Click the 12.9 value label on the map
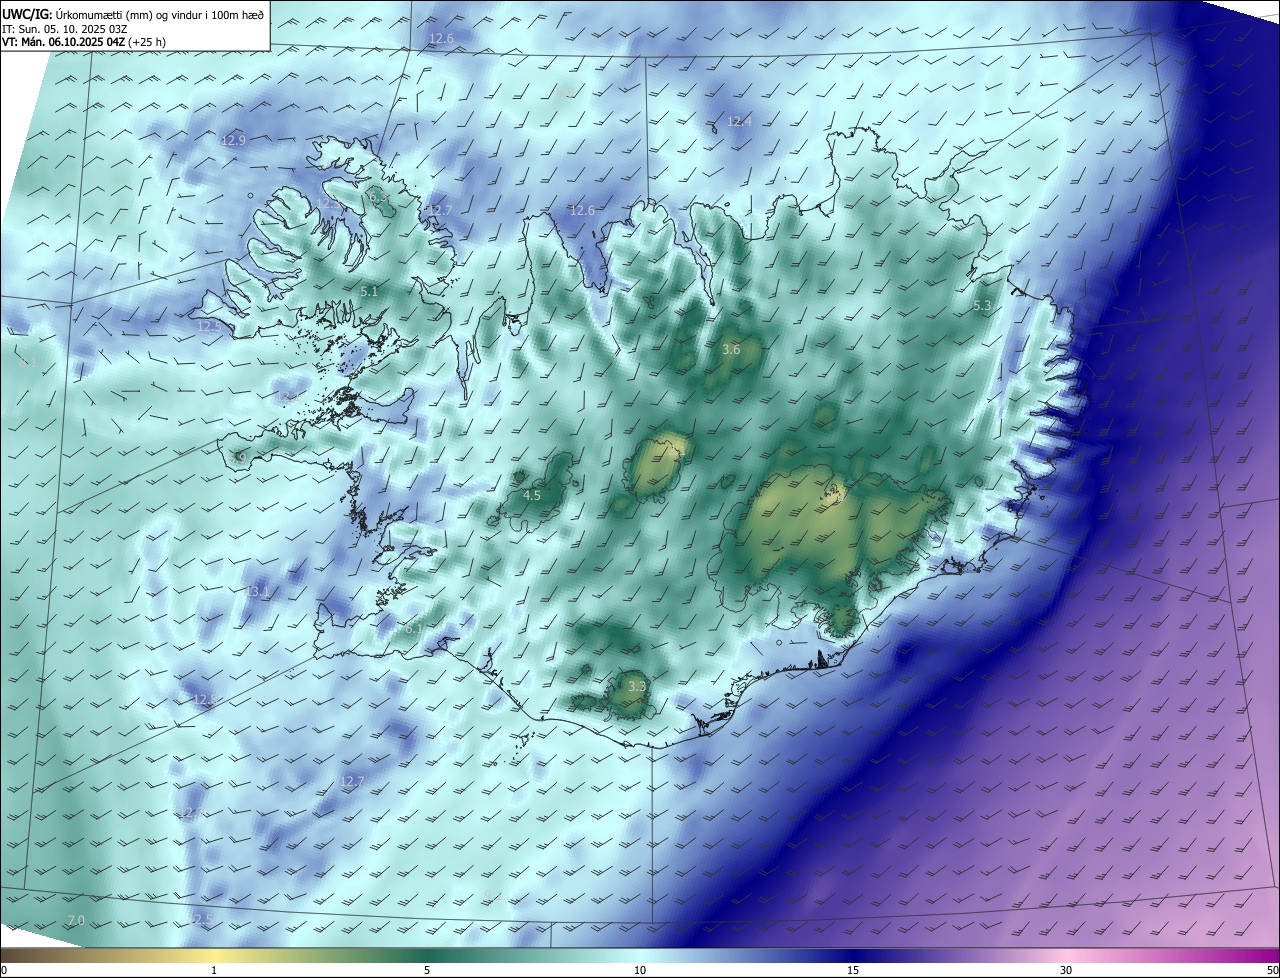Screen dimensions: 1280x978 (233, 140)
